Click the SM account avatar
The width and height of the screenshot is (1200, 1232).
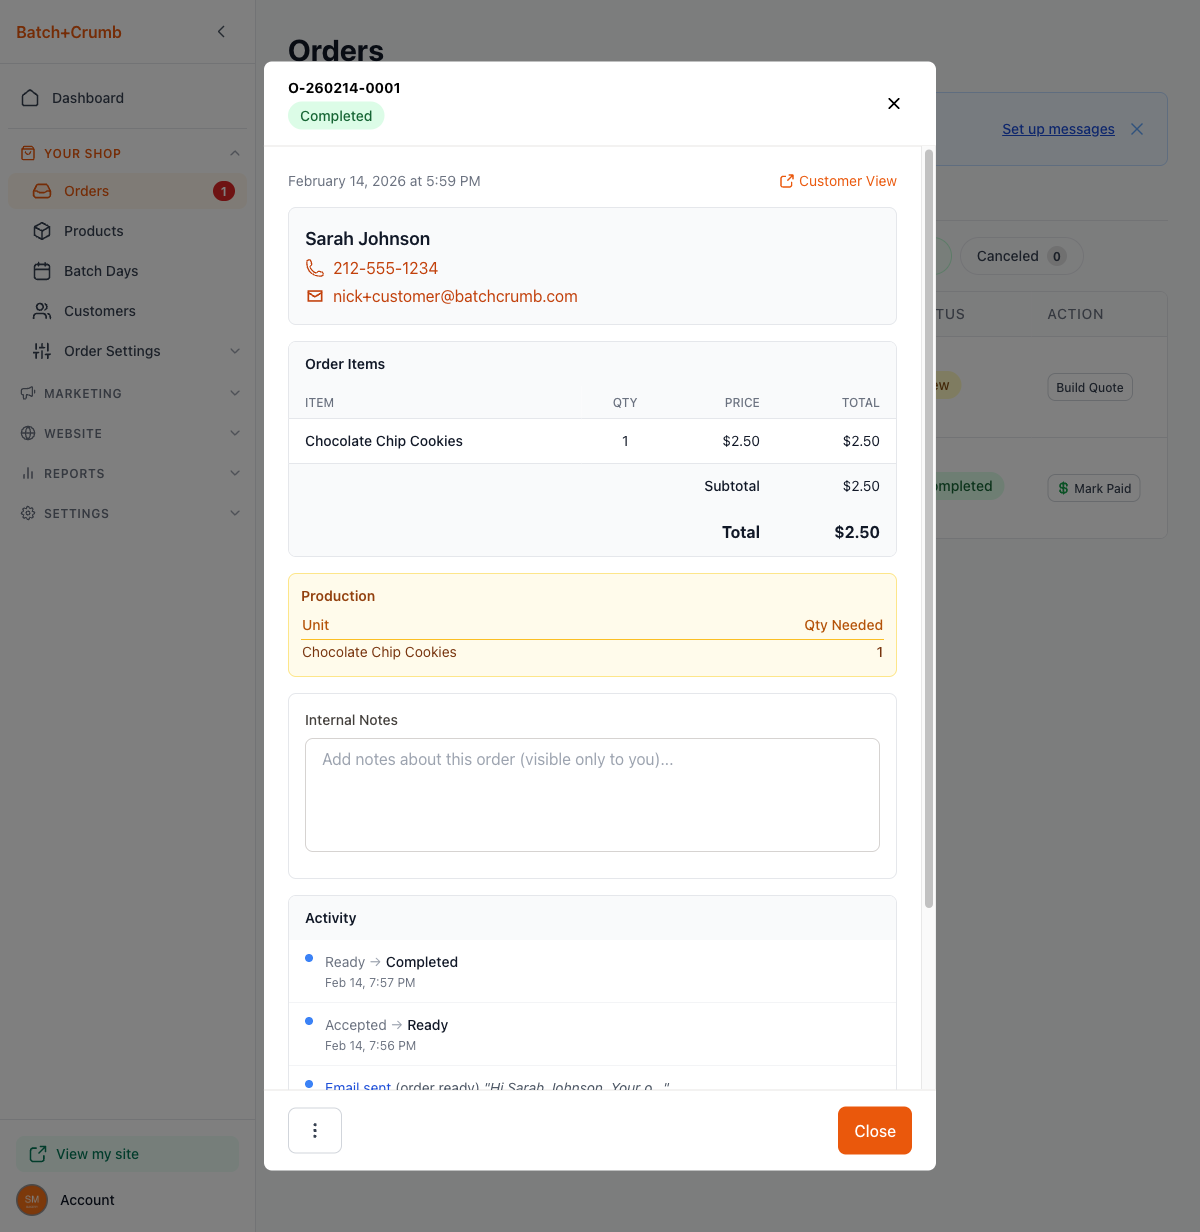tap(32, 1200)
